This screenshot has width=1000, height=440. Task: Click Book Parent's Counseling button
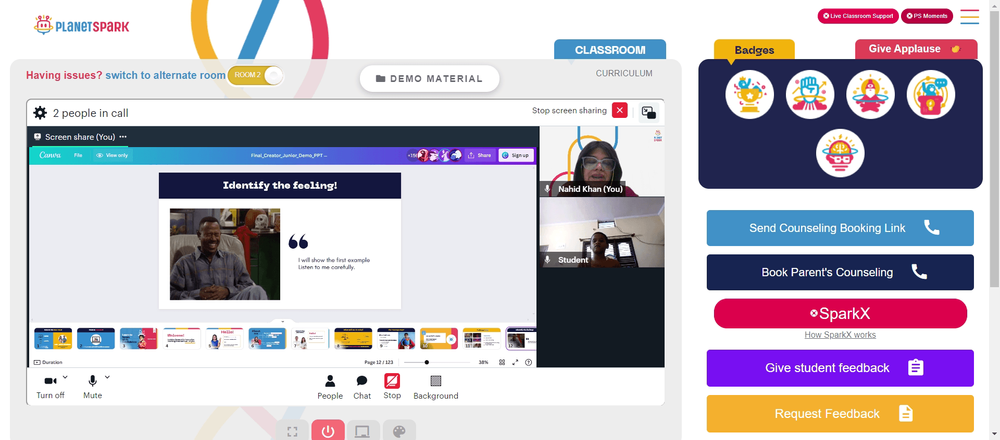tap(840, 272)
